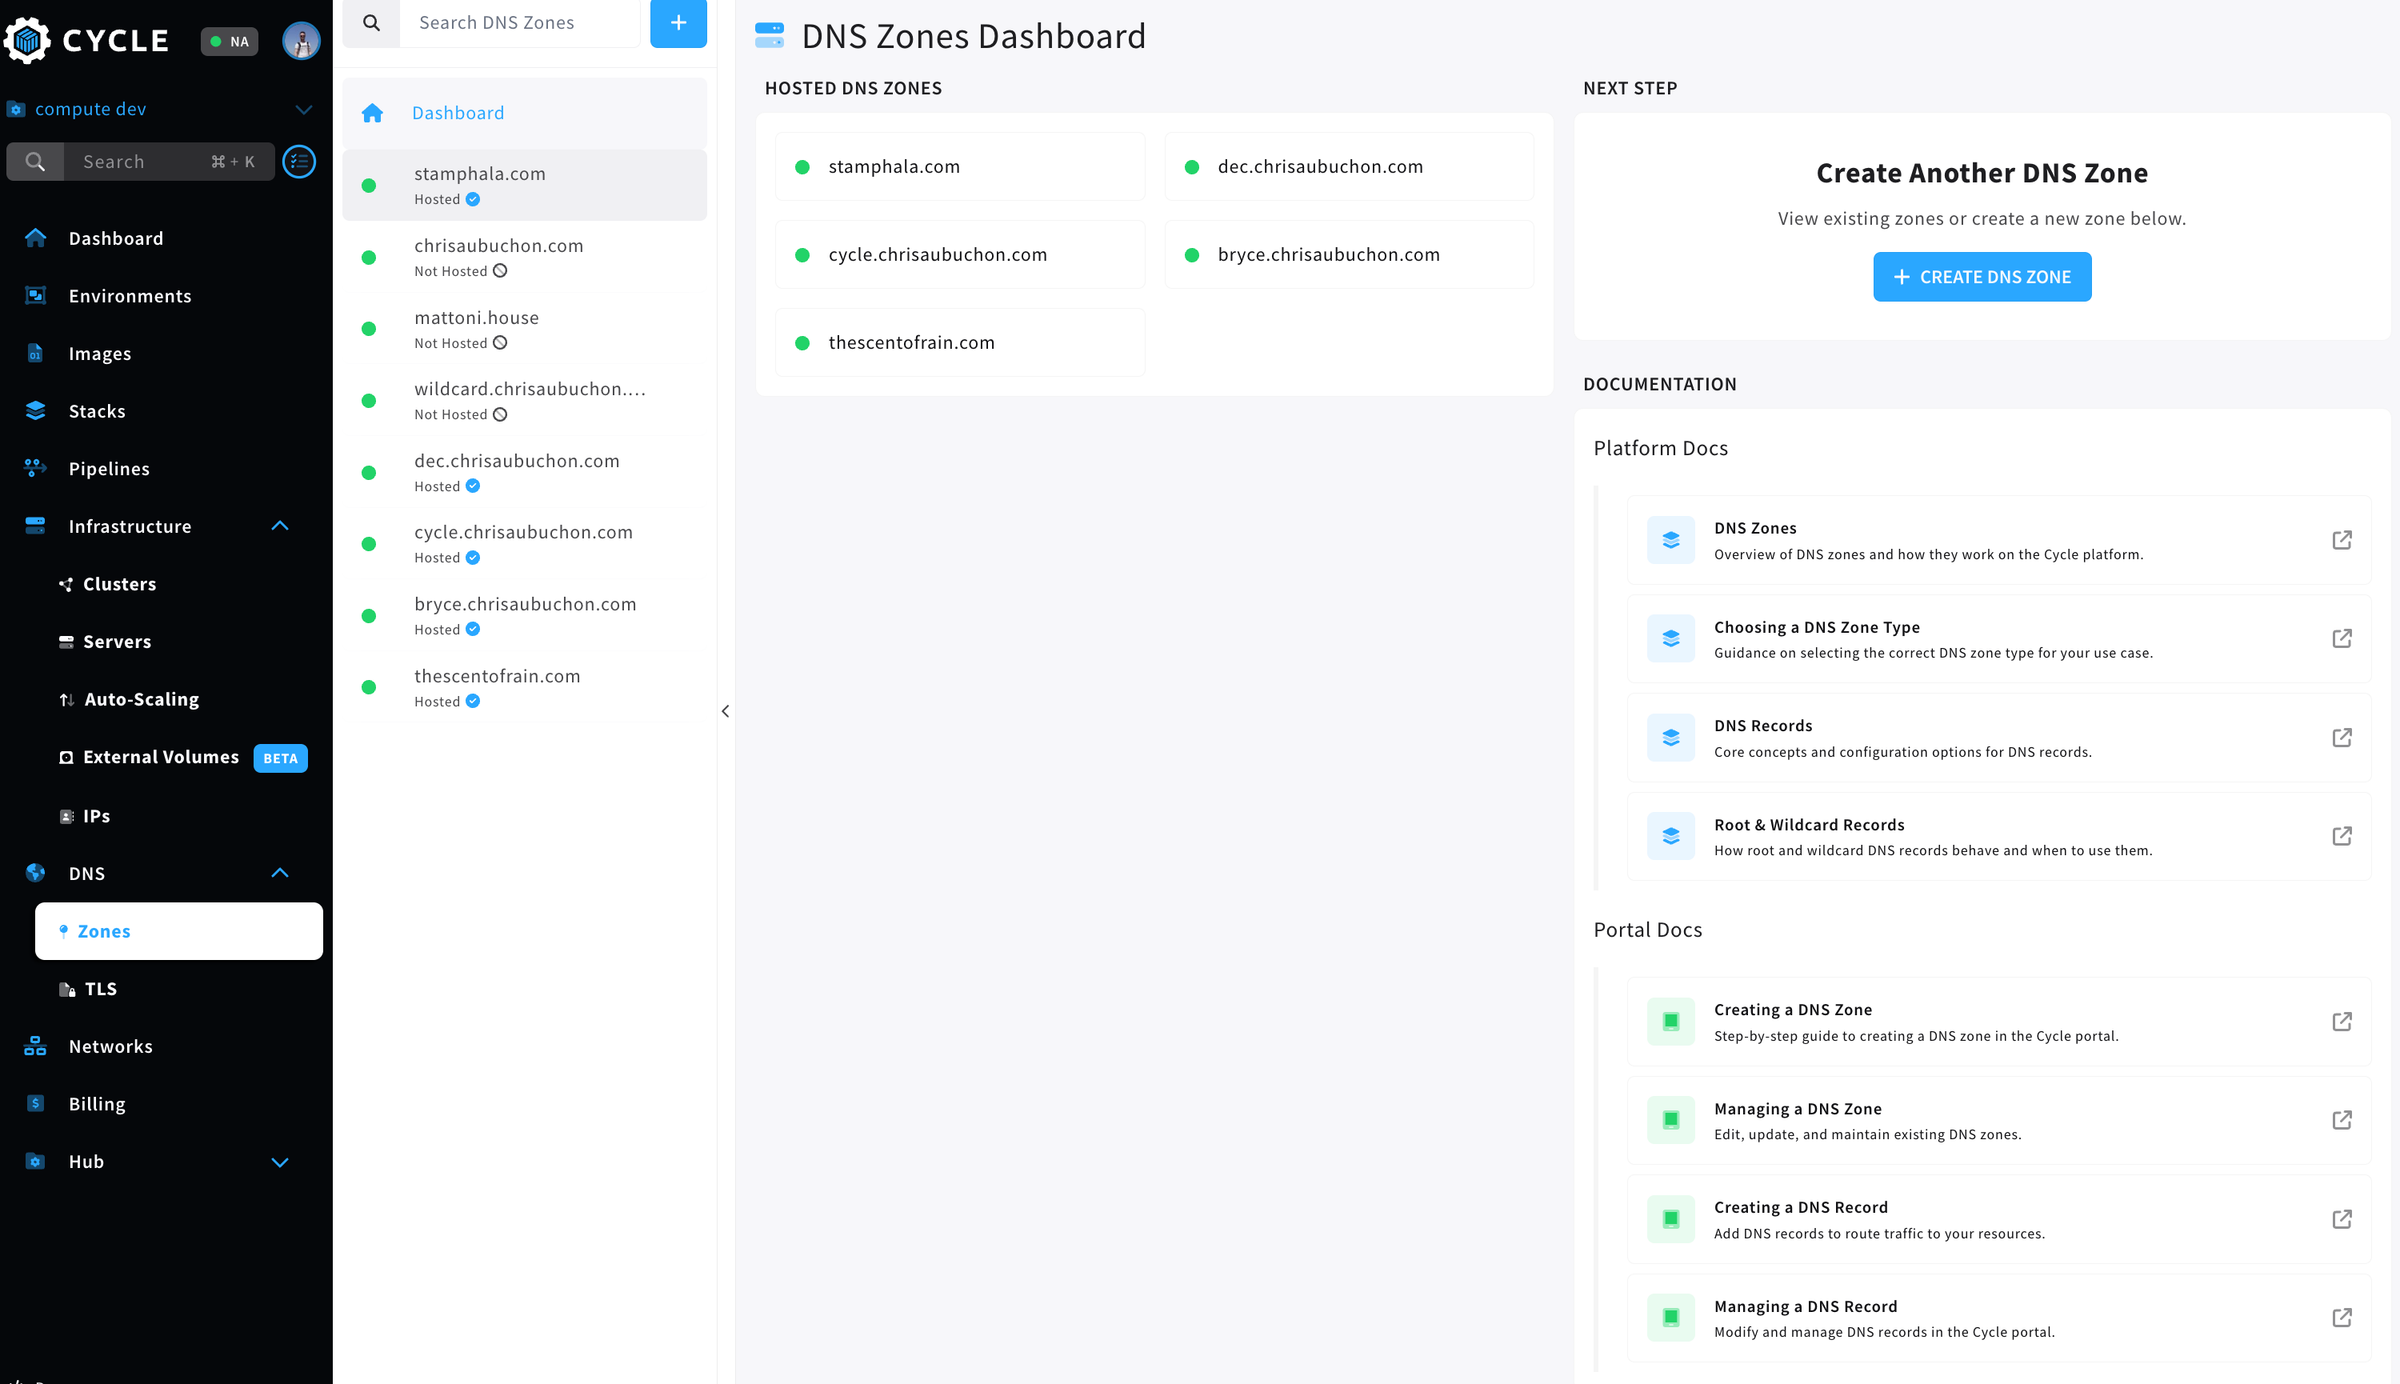2400x1384 pixels.
Task: Open Root & Wildcard Records doc
Action: [x=1998, y=837]
